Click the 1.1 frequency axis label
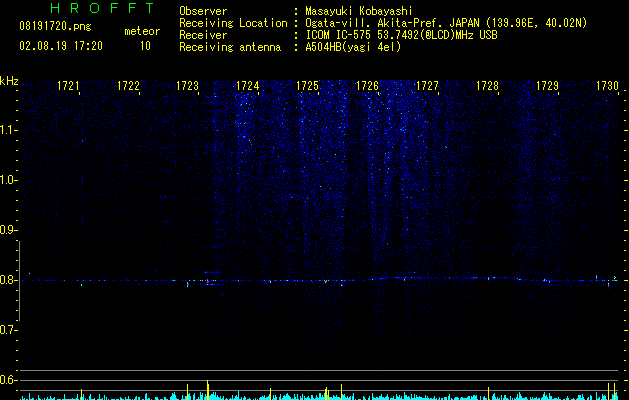Viewport: 629px width, 400px height. [8, 130]
